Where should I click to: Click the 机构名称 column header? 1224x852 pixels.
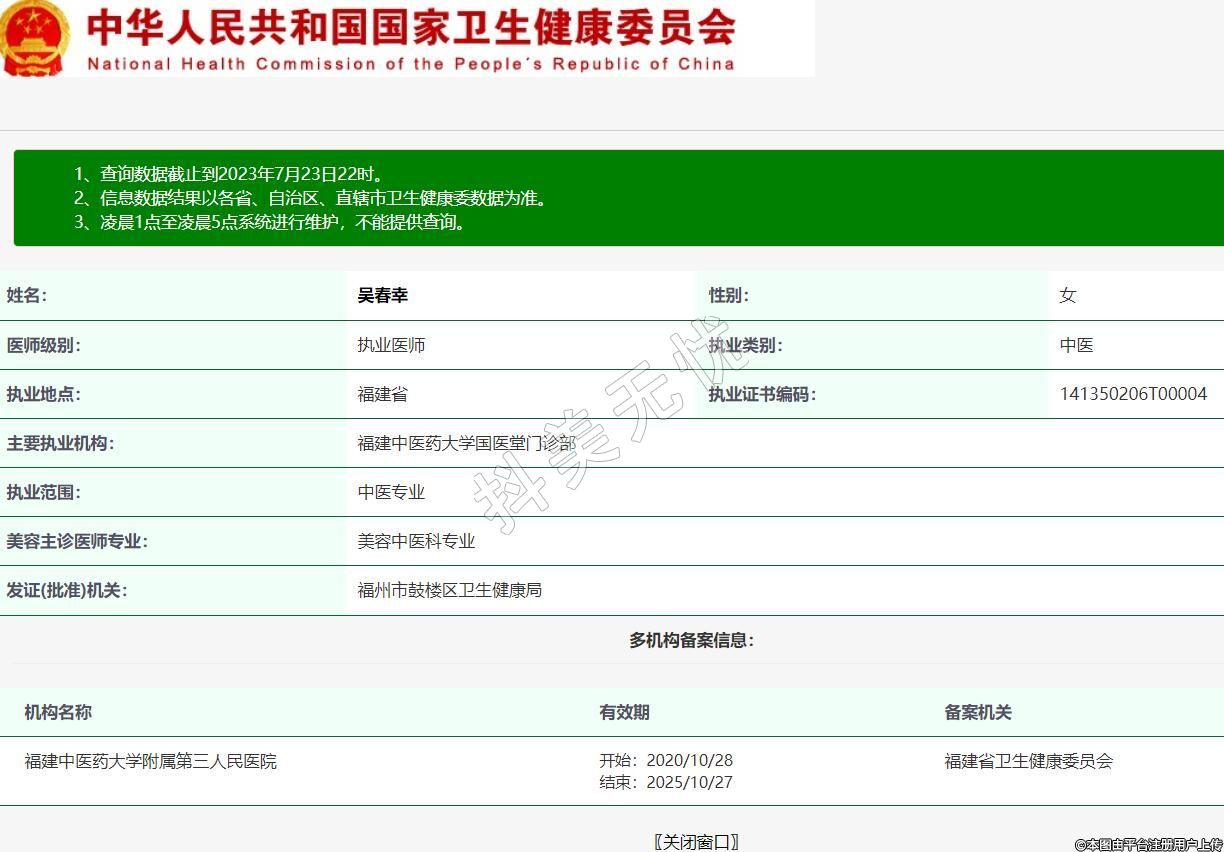(58, 712)
